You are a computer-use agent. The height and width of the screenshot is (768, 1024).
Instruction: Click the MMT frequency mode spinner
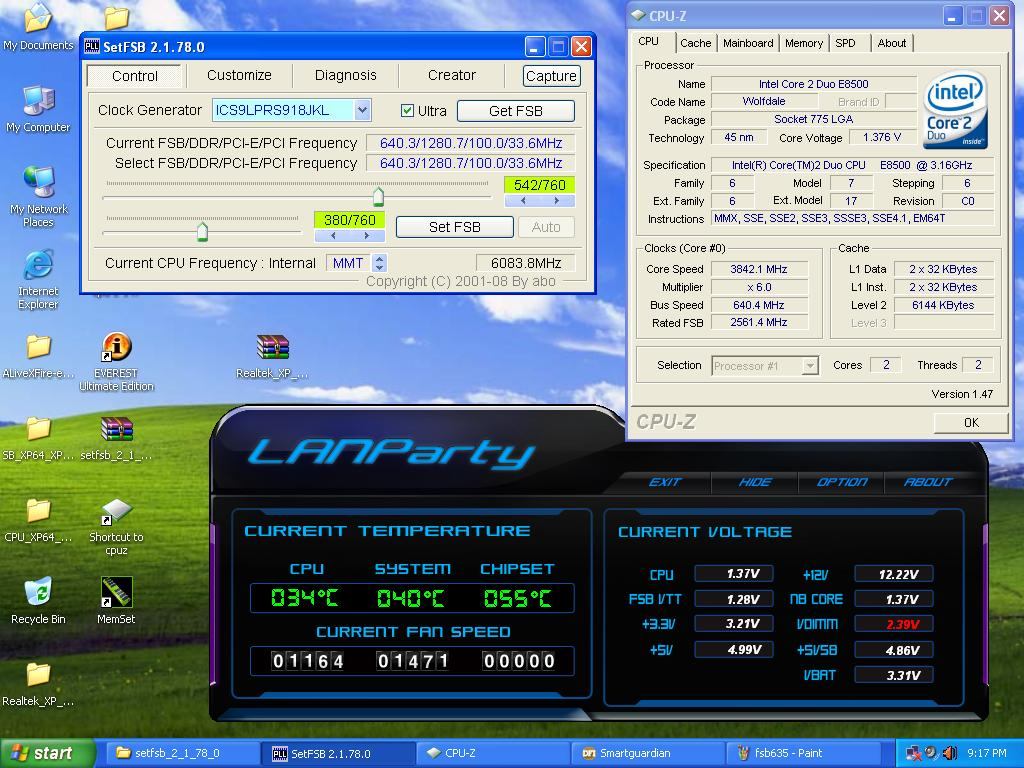coord(379,263)
